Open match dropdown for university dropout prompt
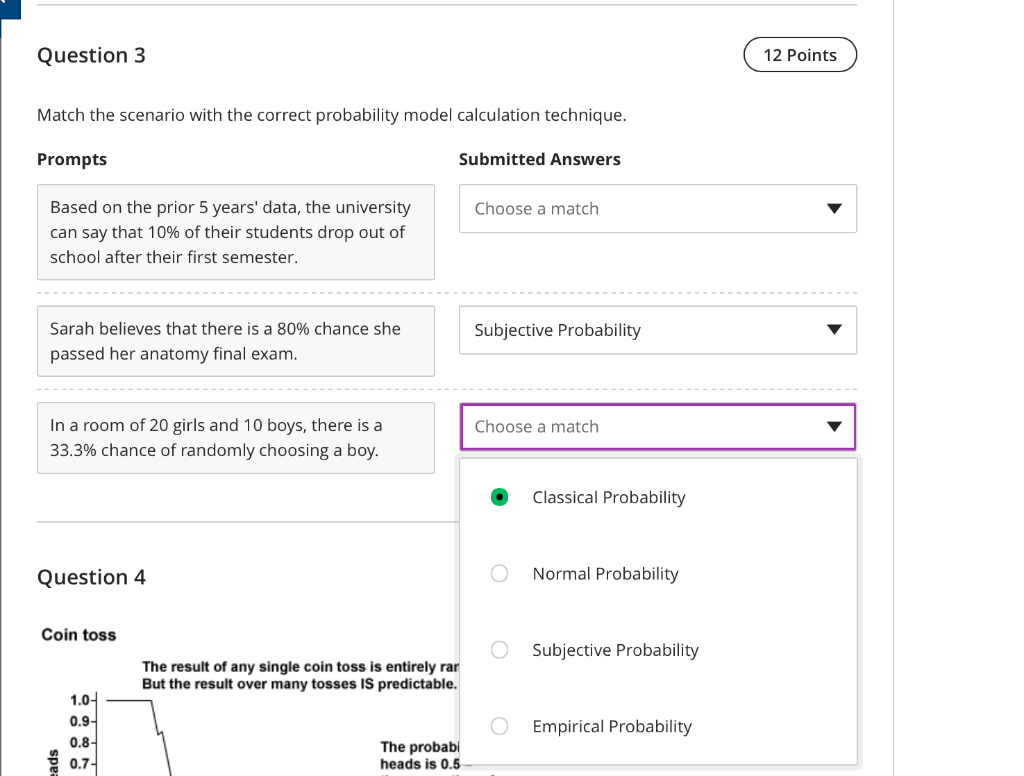 658,208
